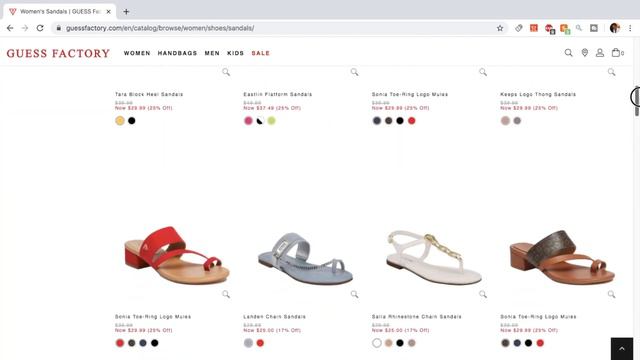The height and width of the screenshot is (360, 640).
Task: Select red swatch for Landen Chain Sandals
Action: tap(260, 343)
